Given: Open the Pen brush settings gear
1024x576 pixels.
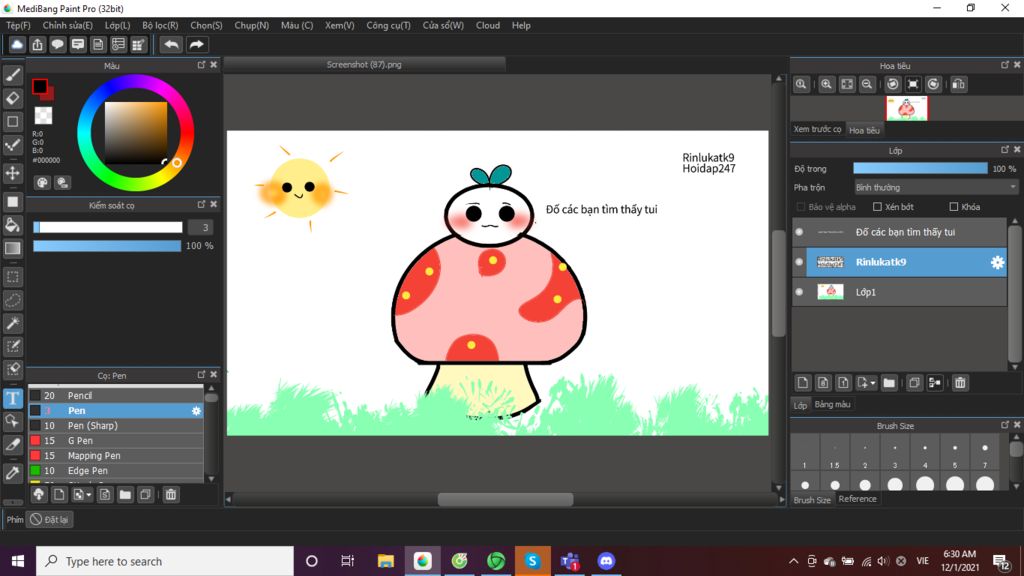Looking at the screenshot, I should [x=196, y=411].
